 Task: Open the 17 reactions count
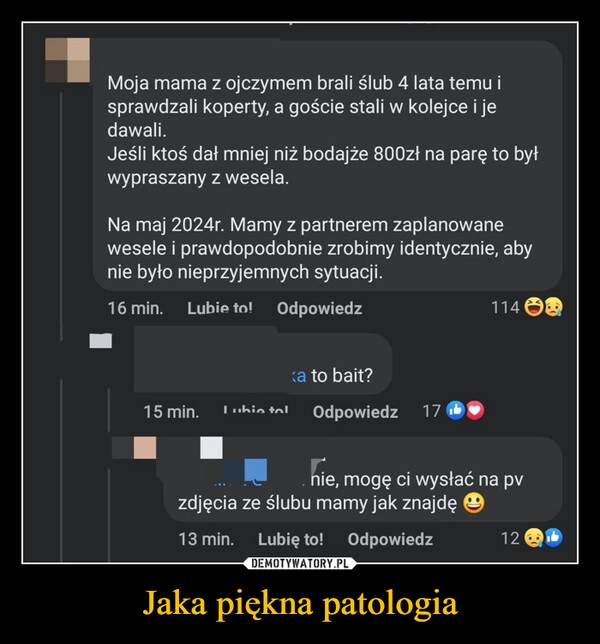coord(432,411)
